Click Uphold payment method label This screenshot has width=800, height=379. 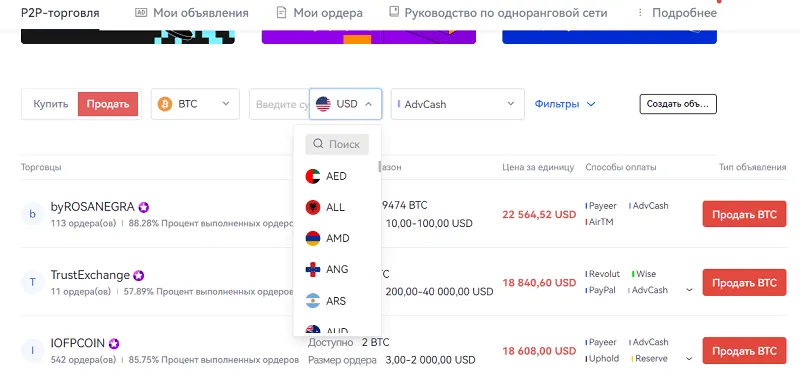[604, 359]
